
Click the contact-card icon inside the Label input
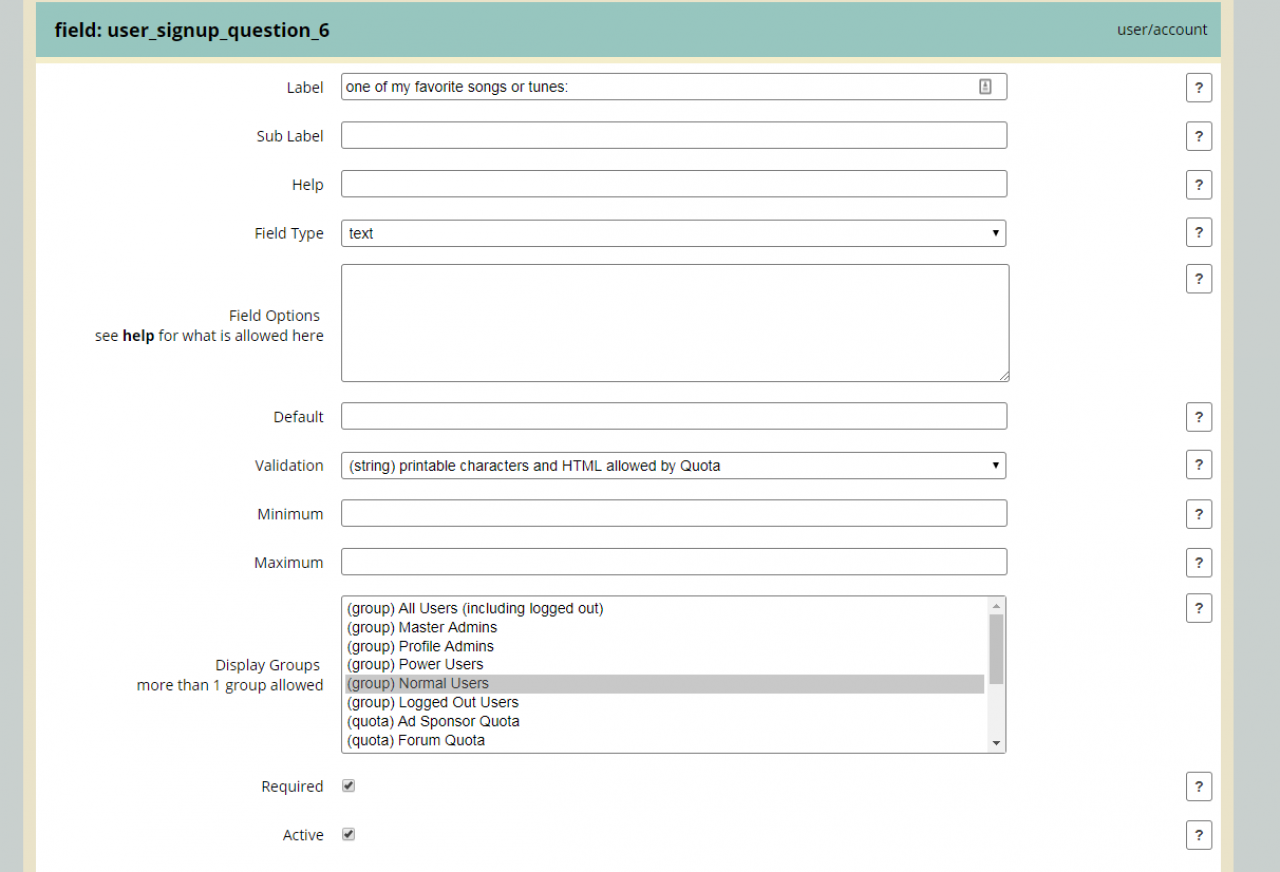985,87
